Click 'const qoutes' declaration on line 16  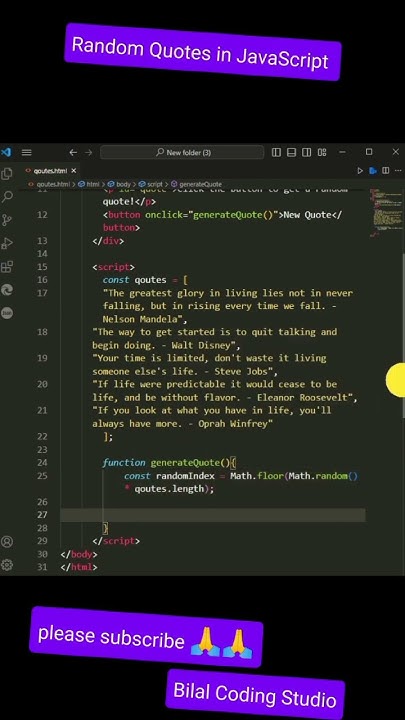coord(135,280)
